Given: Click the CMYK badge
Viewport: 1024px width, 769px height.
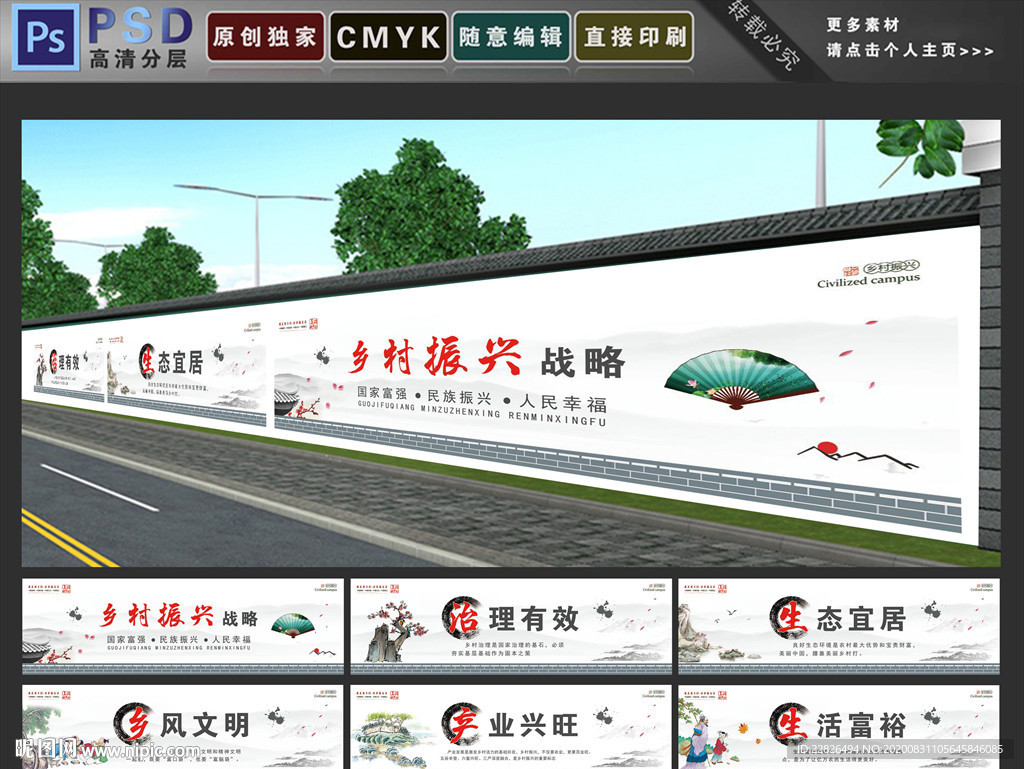Looking at the screenshot, I should pyautogui.click(x=389, y=37).
